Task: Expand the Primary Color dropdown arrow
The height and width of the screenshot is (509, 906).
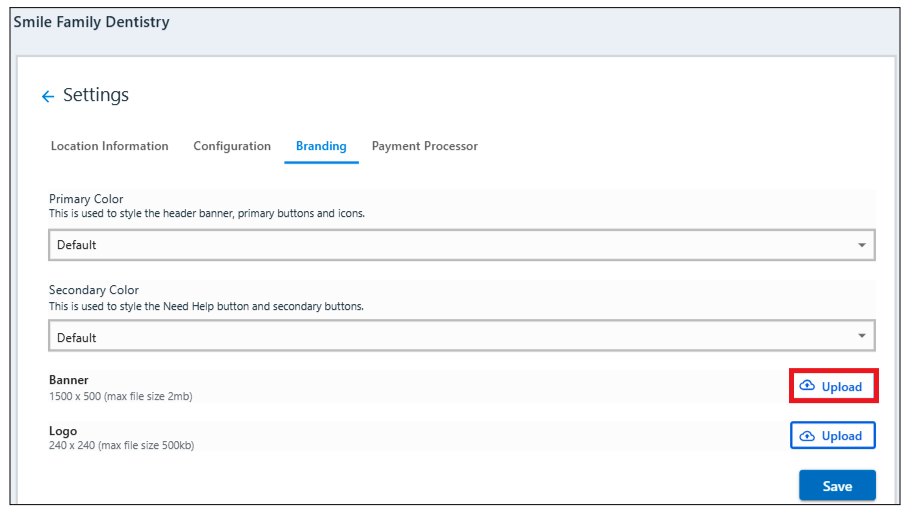Action: click(x=862, y=245)
